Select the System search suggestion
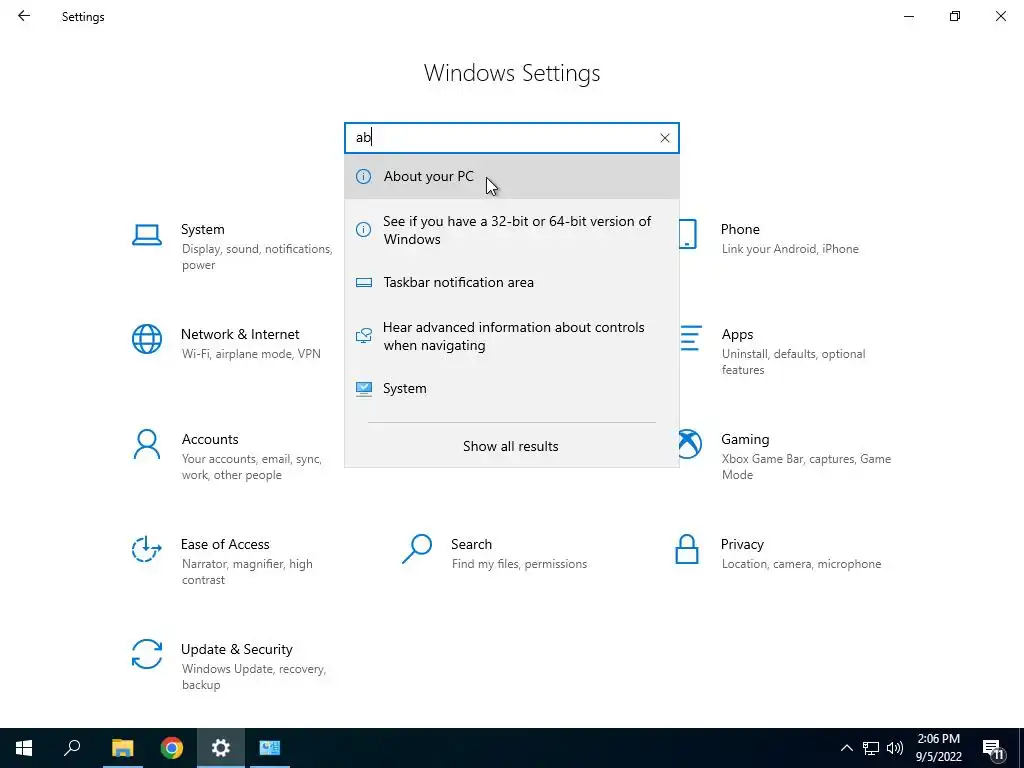Viewport: 1024px width, 768px height. 511,389
